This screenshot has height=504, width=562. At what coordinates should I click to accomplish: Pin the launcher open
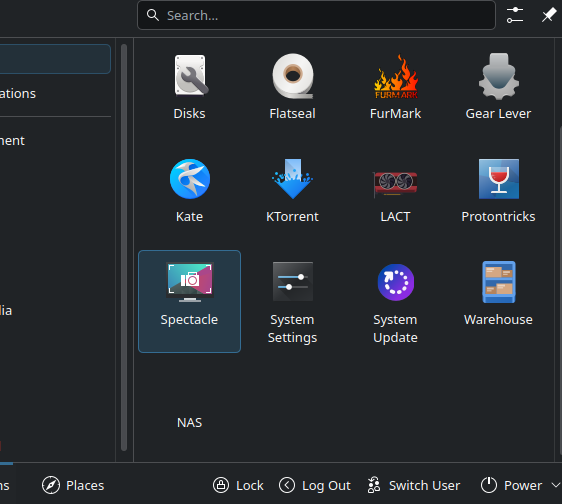click(x=548, y=15)
